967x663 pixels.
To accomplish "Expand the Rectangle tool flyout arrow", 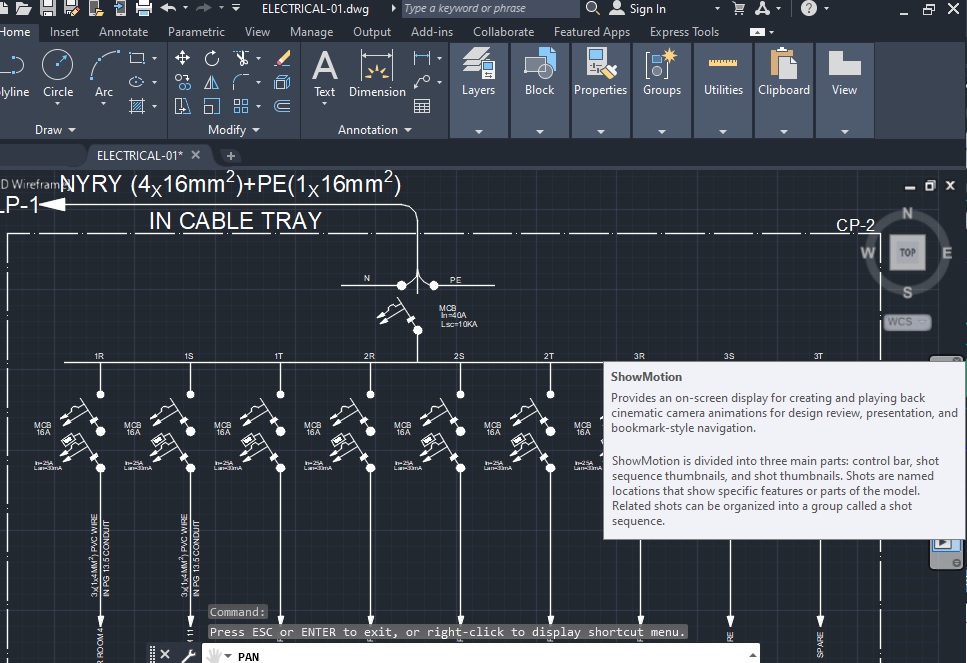I will pos(154,58).
